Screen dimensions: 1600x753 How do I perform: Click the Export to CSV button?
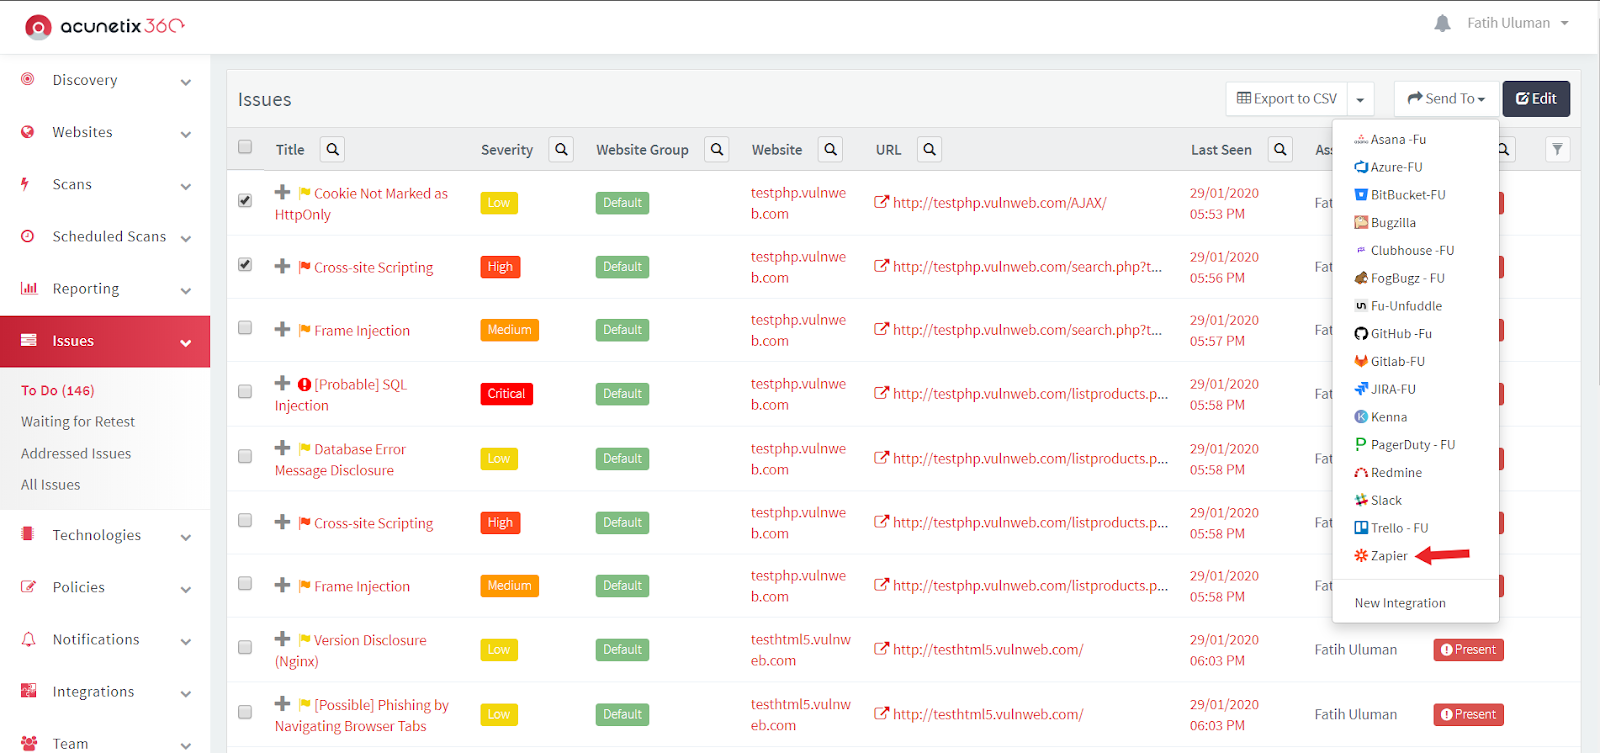(x=1287, y=99)
